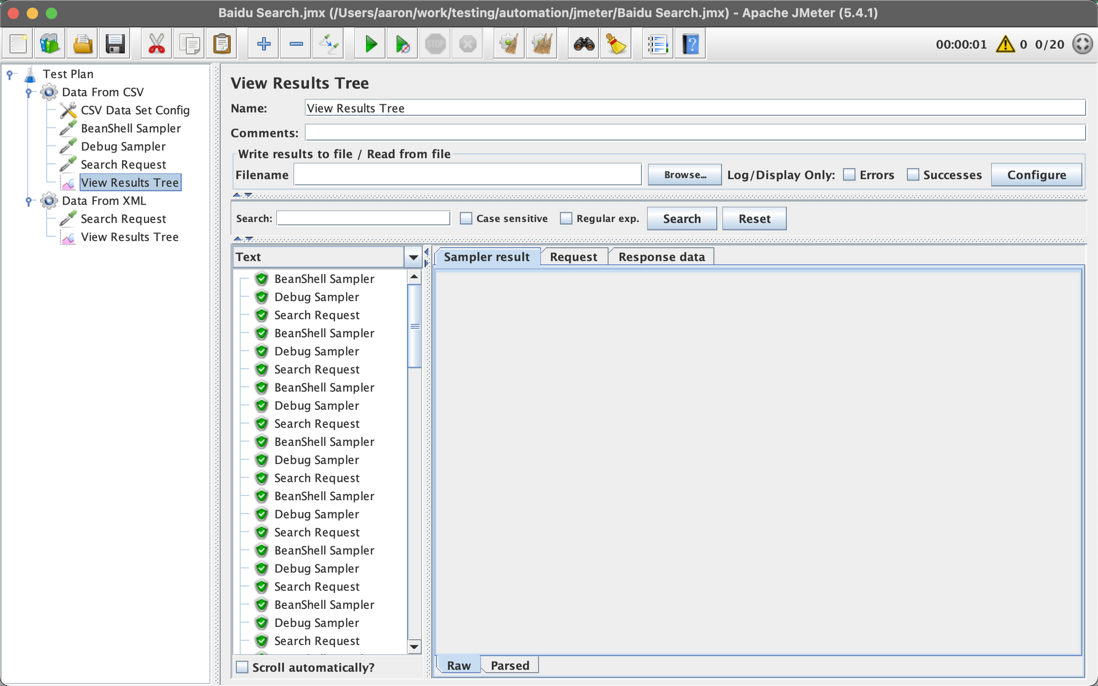Focus the Search text field
Screen dimensions: 1098x686
pyautogui.click(x=363, y=218)
